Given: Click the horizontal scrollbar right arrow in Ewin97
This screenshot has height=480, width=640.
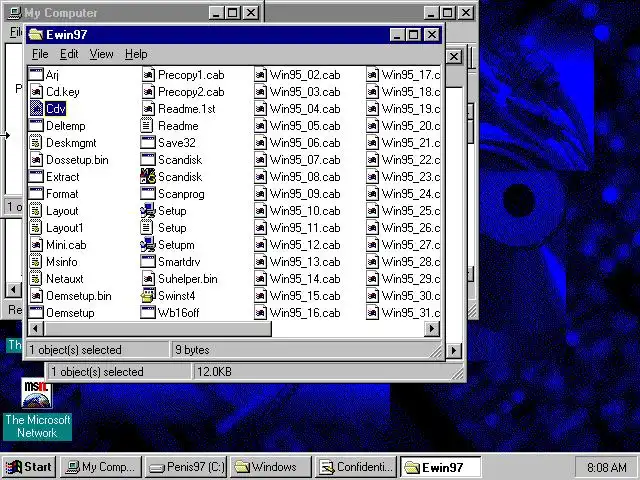Looking at the screenshot, I should pyautogui.click(x=432, y=329).
